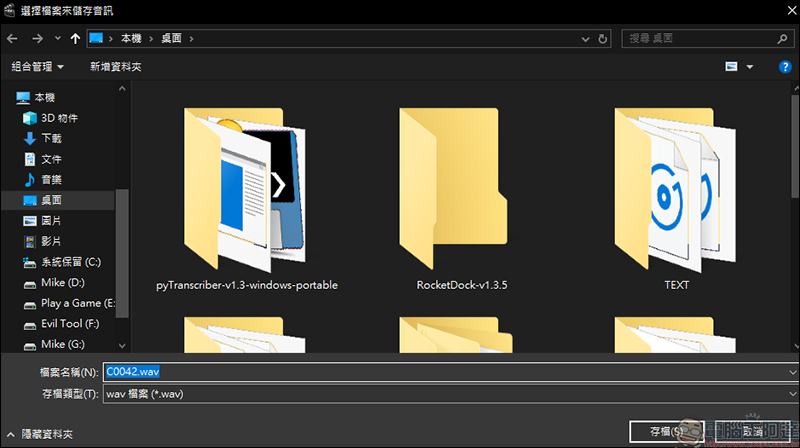Click the refresh icon beside address bar
The height and width of the screenshot is (448, 800).
605,38
